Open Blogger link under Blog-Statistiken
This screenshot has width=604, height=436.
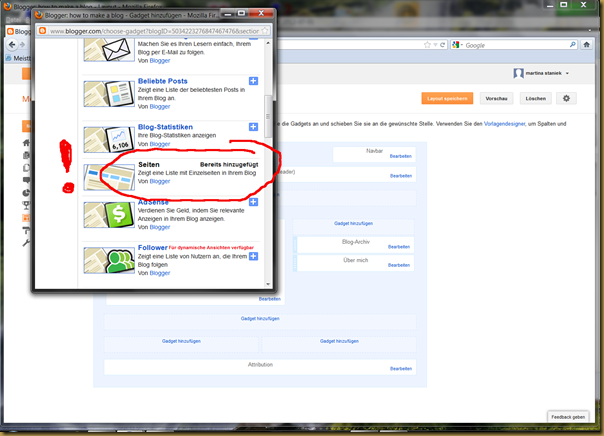[159, 144]
